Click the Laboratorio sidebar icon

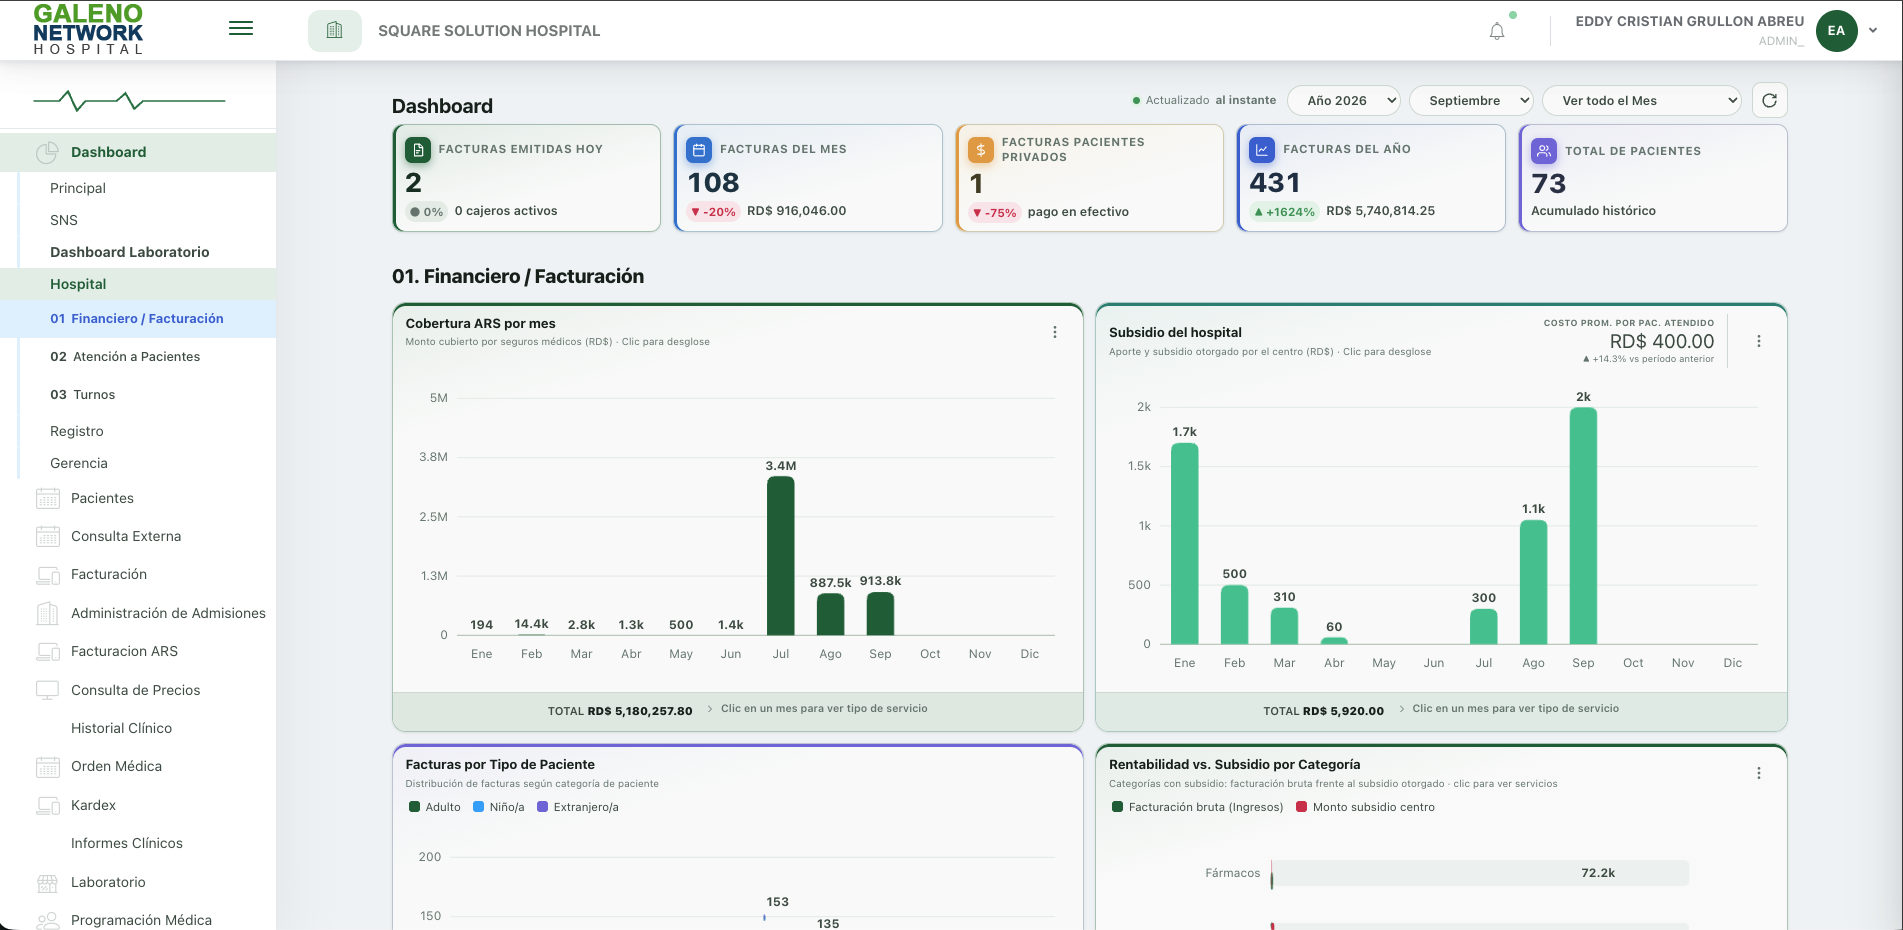pos(48,882)
